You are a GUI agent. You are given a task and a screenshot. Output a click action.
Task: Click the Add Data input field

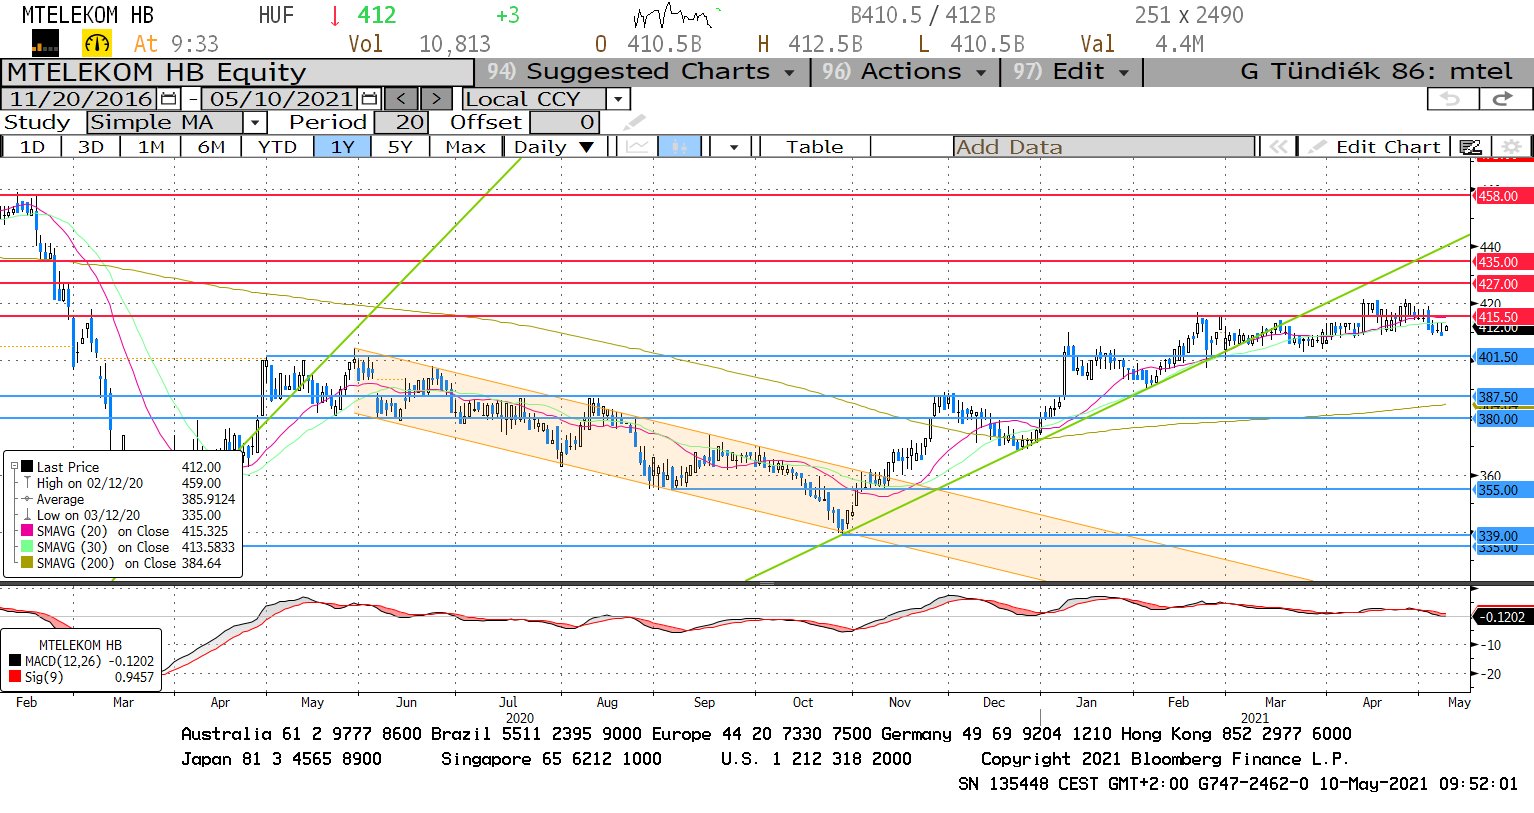click(1104, 147)
